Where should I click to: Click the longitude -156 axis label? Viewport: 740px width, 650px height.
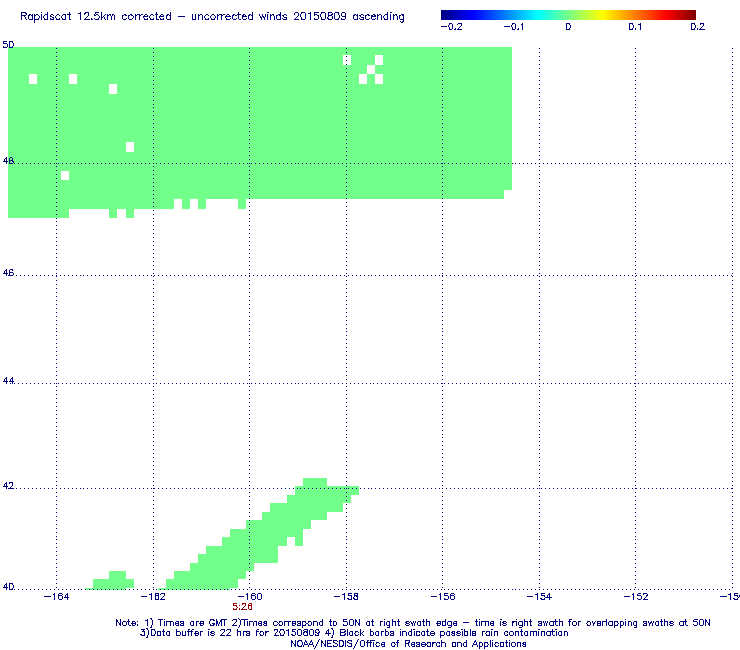point(443,597)
